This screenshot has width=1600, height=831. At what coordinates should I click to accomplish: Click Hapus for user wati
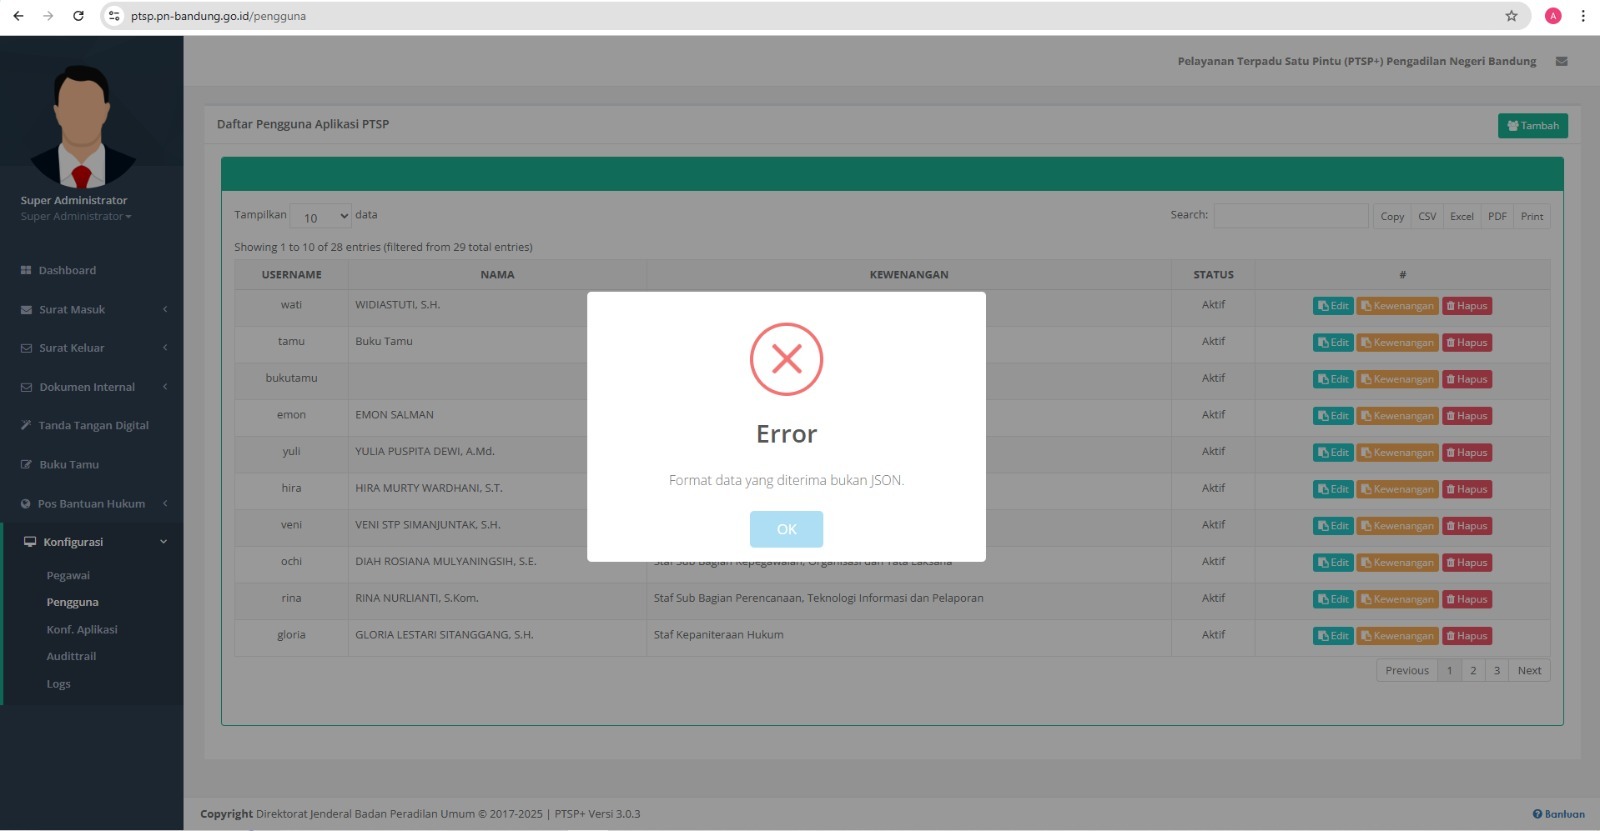1466,306
